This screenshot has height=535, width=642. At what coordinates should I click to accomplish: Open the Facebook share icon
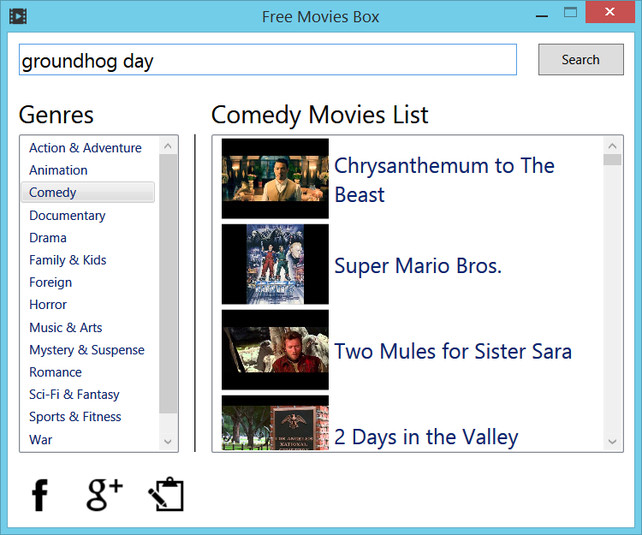(x=40, y=495)
